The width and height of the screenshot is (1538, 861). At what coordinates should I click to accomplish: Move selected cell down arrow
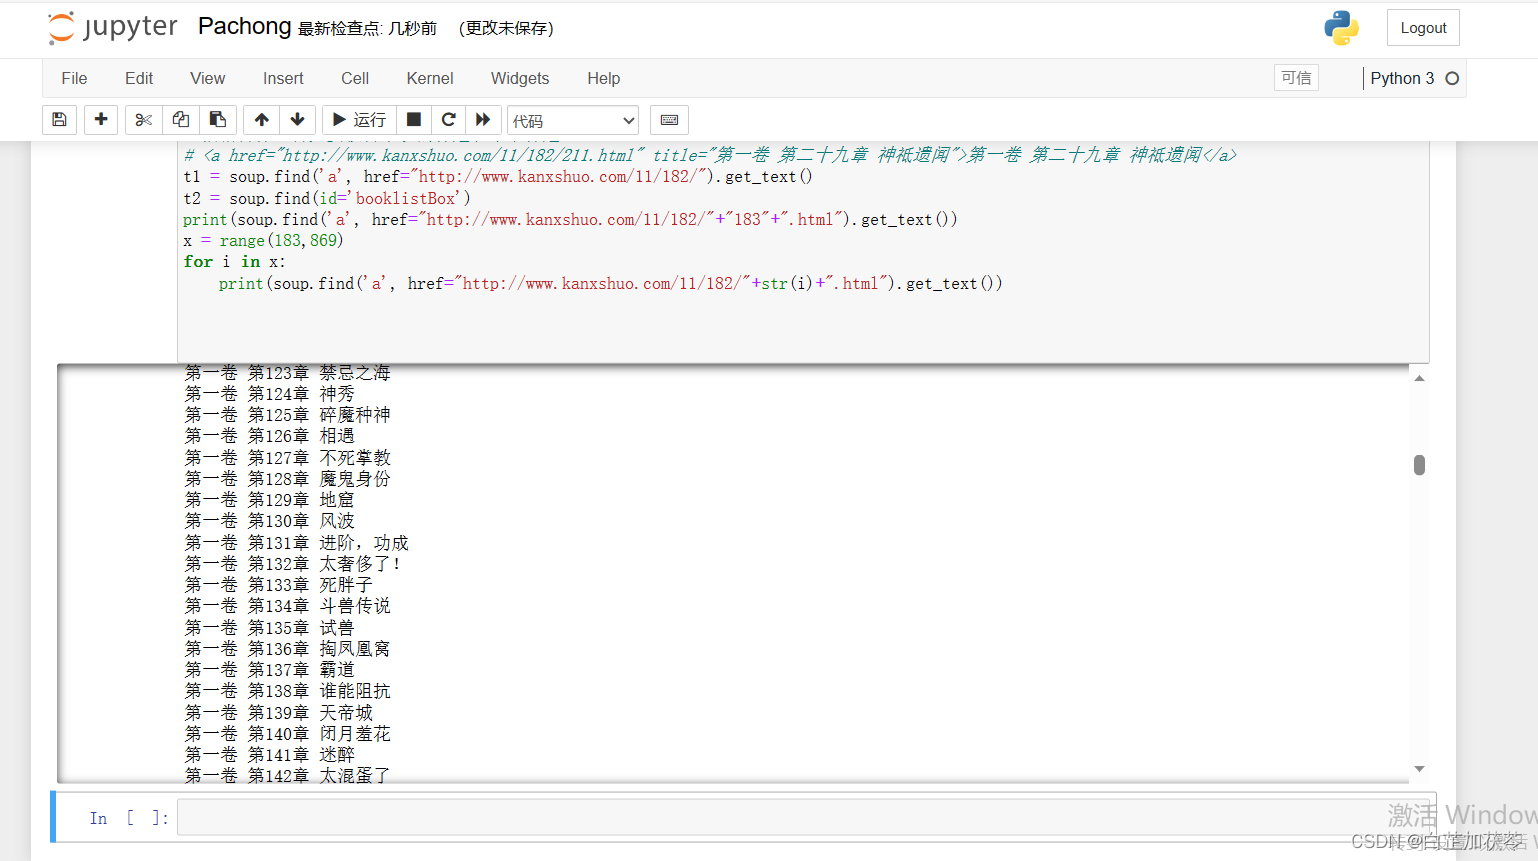pyautogui.click(x=298, y=120)
